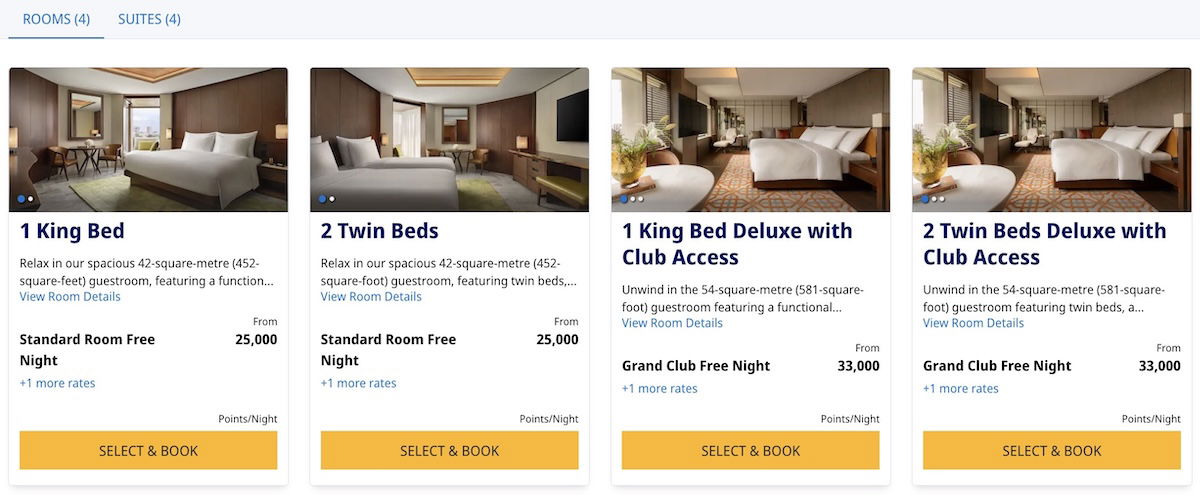Open 1 King Bed Deluxe Club photo

(751, 139)
